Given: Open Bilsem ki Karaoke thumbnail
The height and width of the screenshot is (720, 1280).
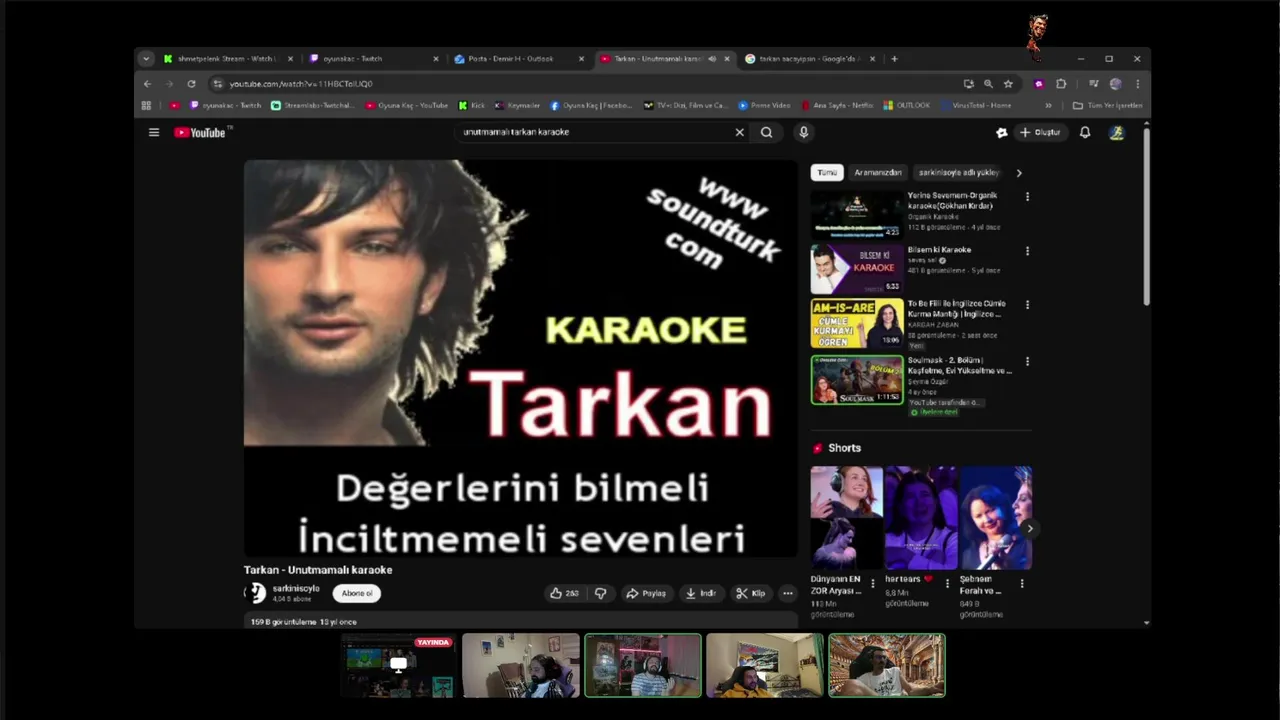Looking at the screenshot, I should tap(856, 268).
